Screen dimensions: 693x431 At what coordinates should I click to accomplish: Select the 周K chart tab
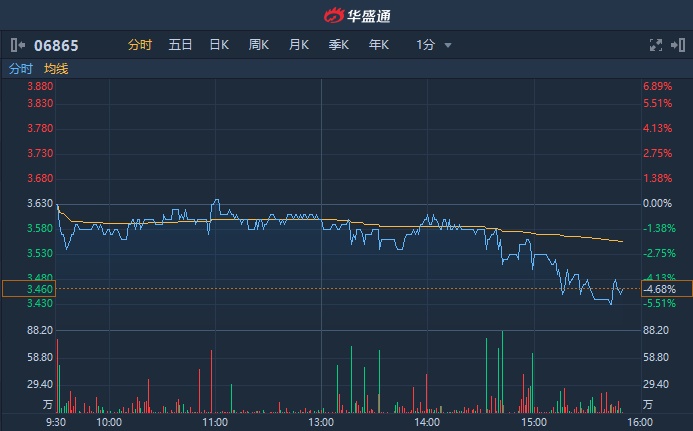point(259,45)
